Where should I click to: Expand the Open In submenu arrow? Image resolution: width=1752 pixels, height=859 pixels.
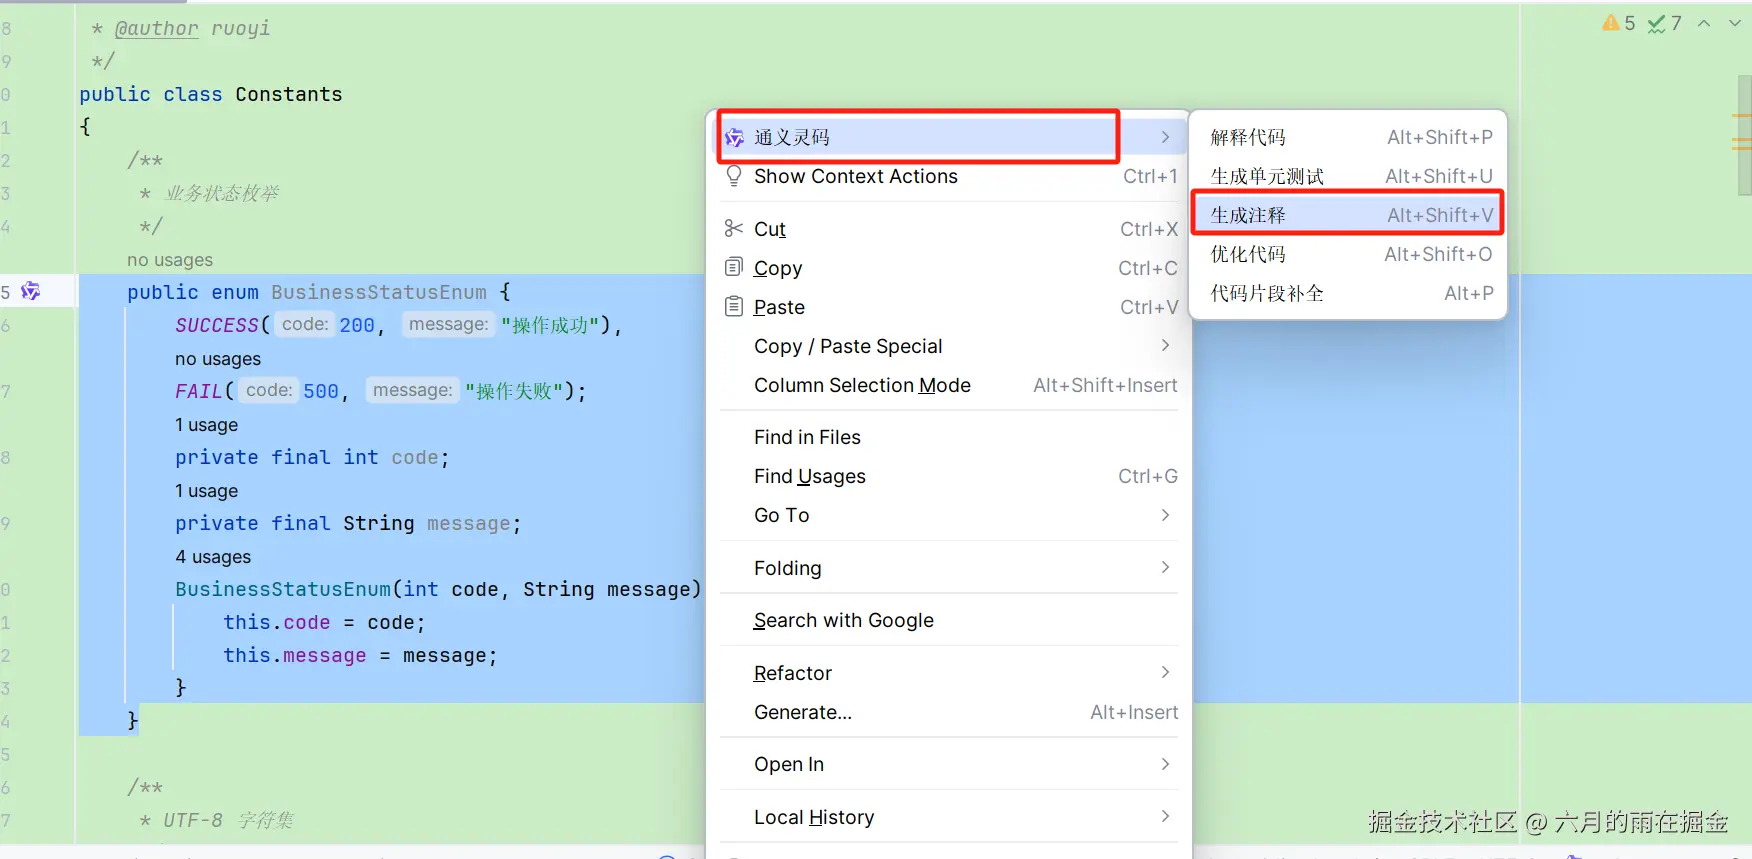(x=1165, y=764)
